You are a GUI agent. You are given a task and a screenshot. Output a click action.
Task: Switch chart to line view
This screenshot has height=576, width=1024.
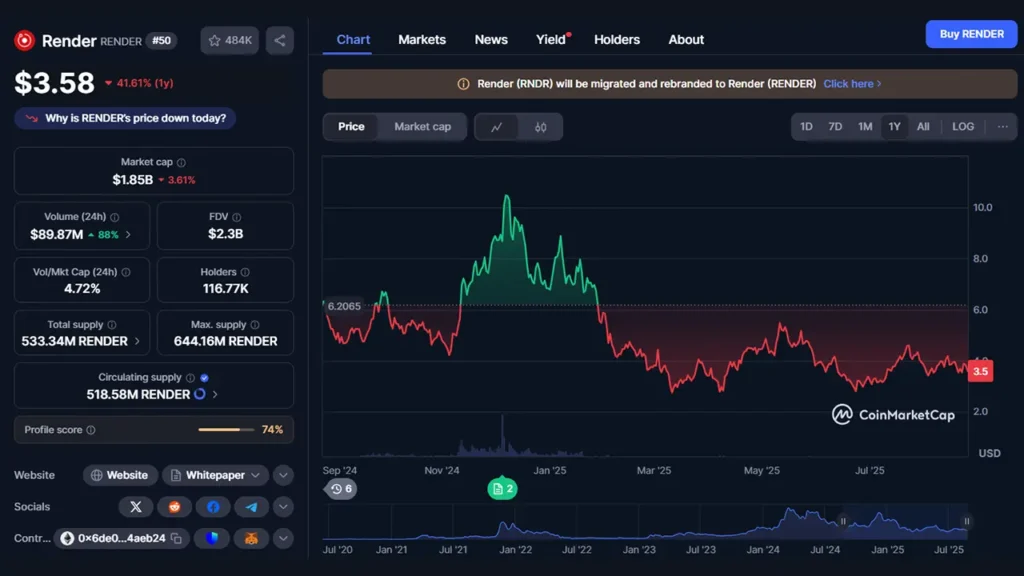tap(496, 127)
